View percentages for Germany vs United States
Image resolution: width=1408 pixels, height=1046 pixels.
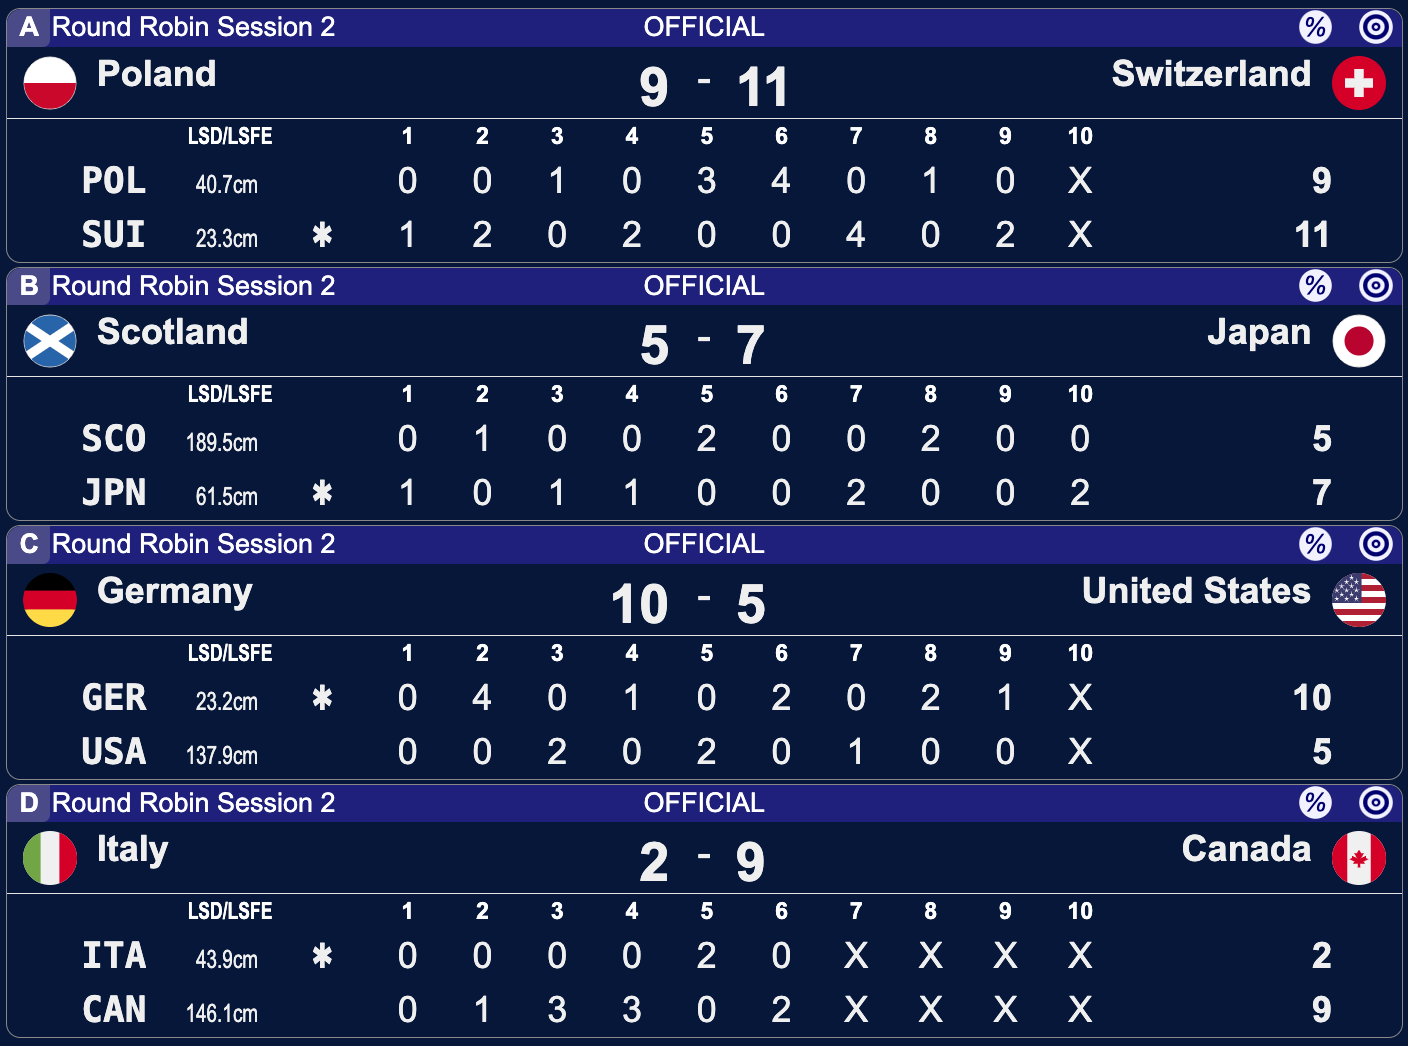click(1315, 544)
